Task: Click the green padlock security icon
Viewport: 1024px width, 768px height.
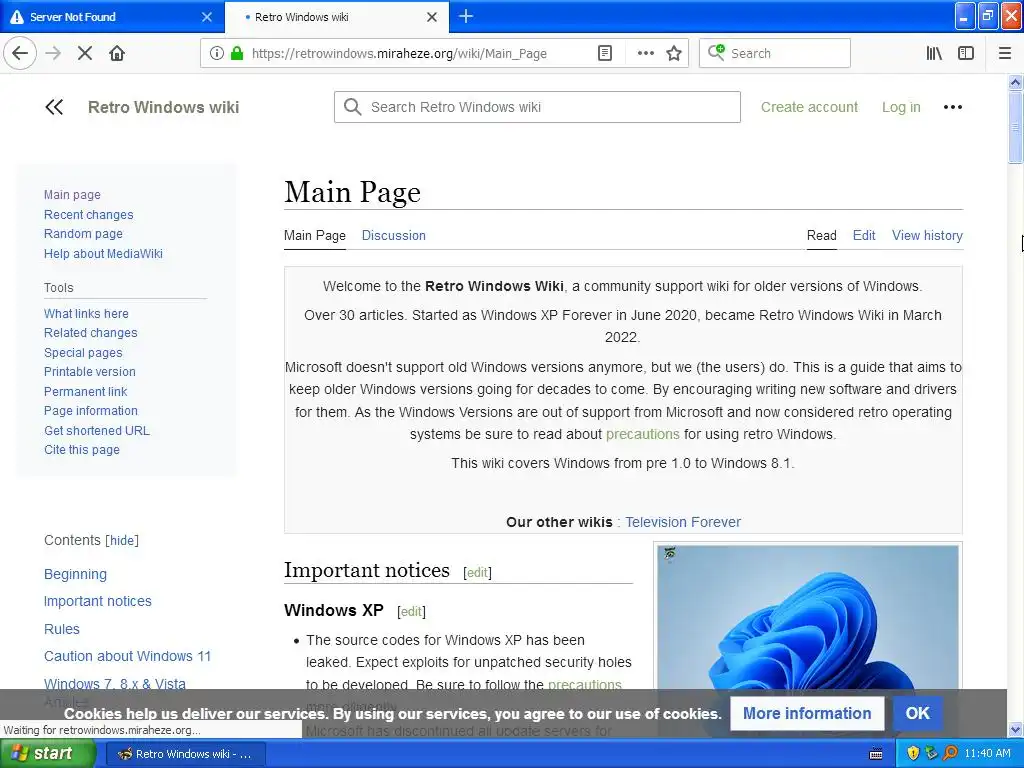Action: point(237,53)
